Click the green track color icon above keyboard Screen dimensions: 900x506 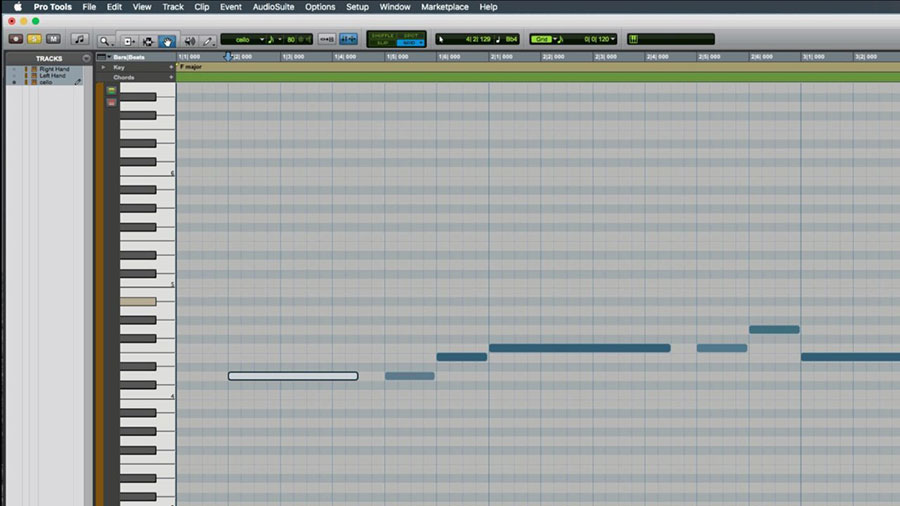pyautogui.click(x=111, y=91)
